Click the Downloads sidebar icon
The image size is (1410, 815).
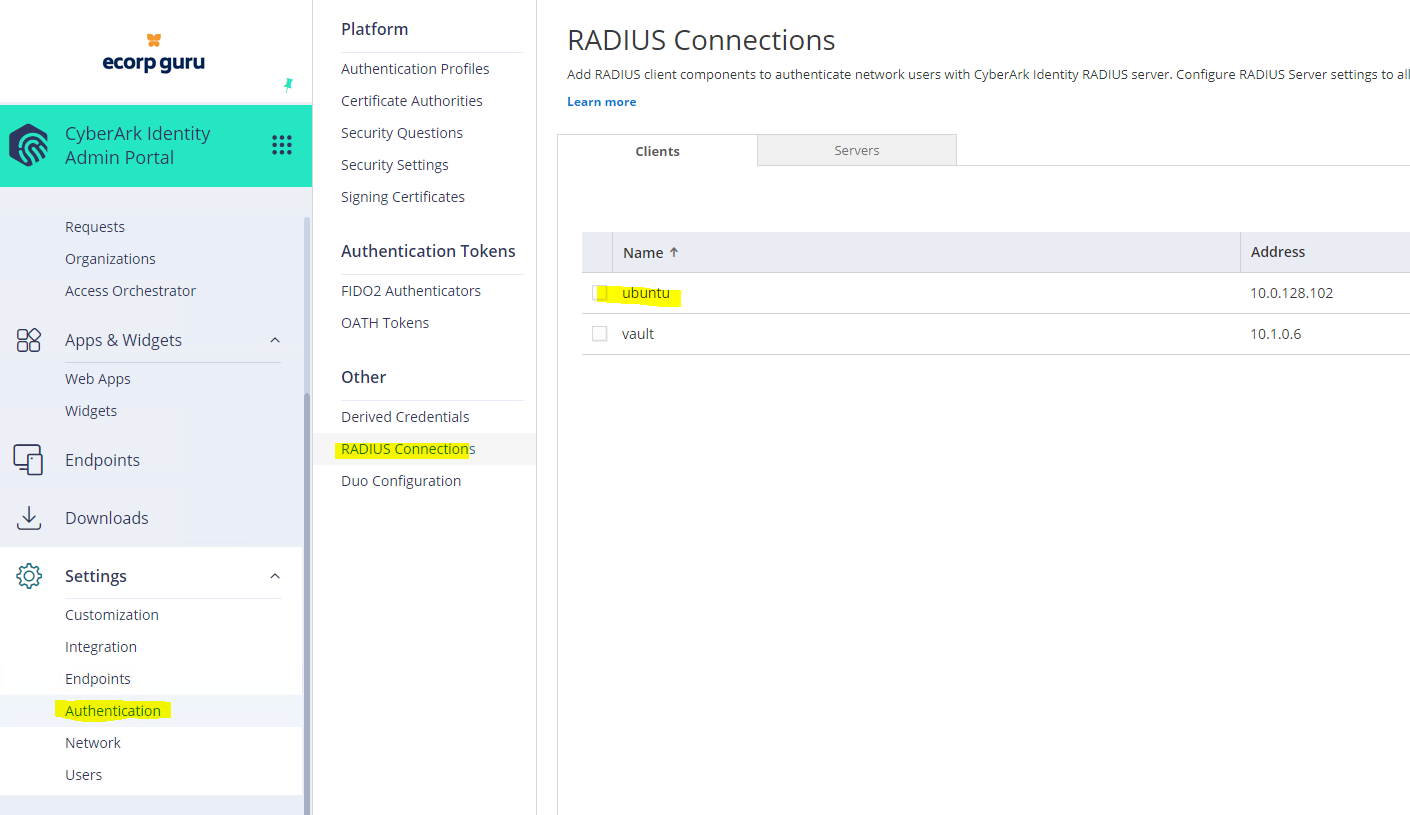[28, 517]
